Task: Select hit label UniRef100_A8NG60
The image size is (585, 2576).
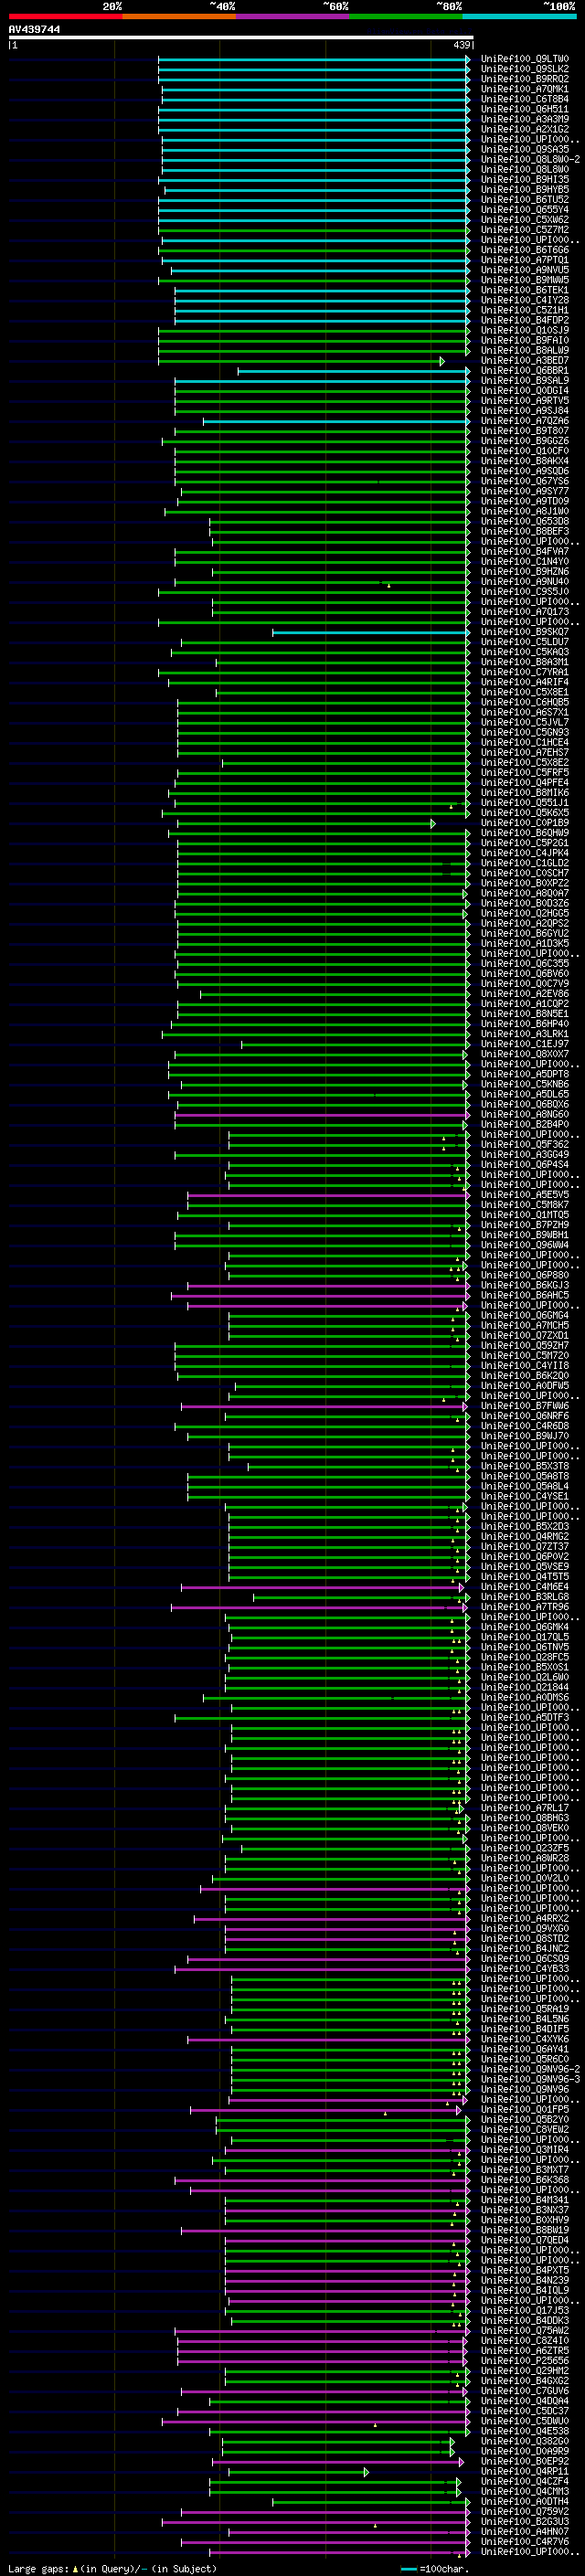Action: coord(524,1114)
